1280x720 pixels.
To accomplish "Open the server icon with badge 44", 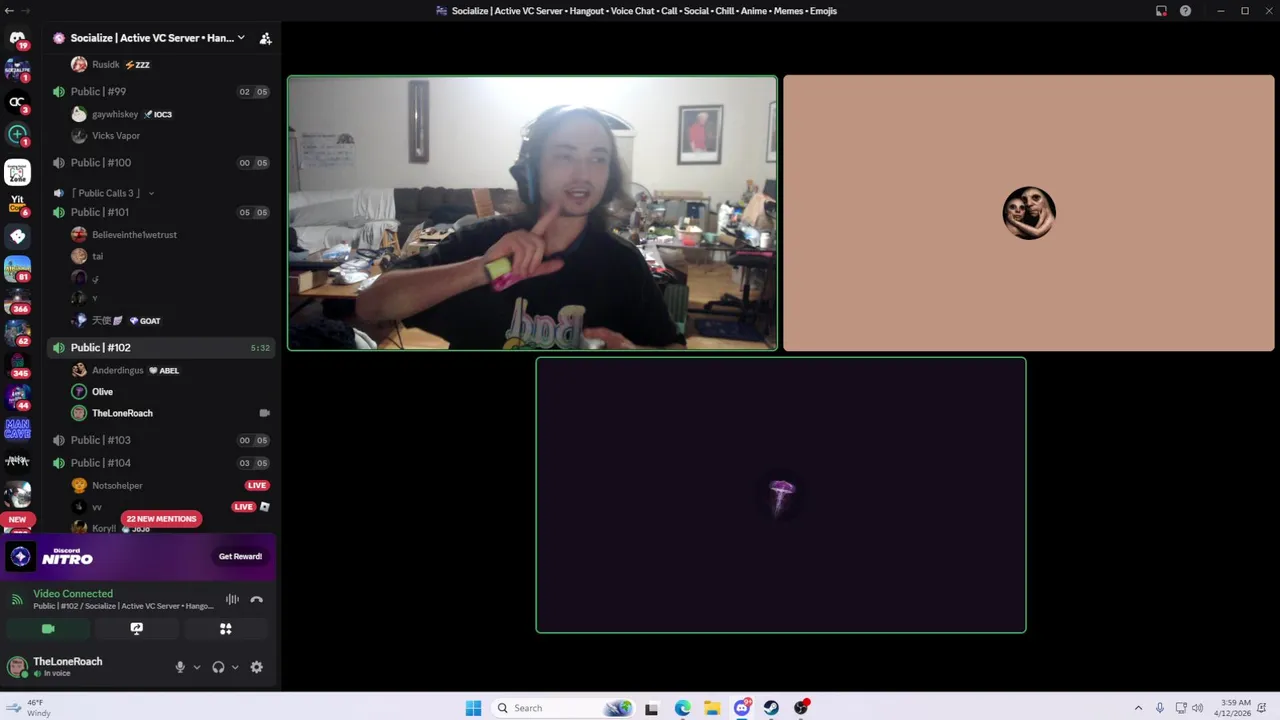I will point(17,397).
